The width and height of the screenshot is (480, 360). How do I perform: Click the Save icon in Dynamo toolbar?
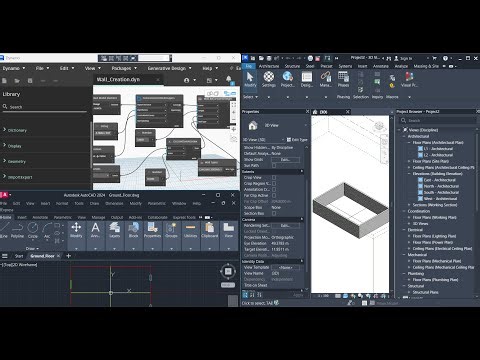coord(30,81)
